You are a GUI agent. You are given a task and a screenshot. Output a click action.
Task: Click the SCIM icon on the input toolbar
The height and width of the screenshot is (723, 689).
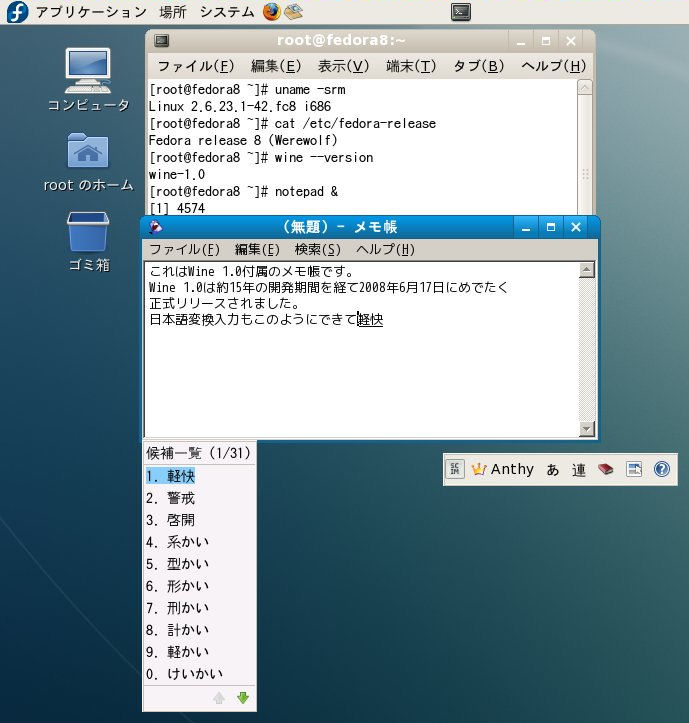point(455,469)
